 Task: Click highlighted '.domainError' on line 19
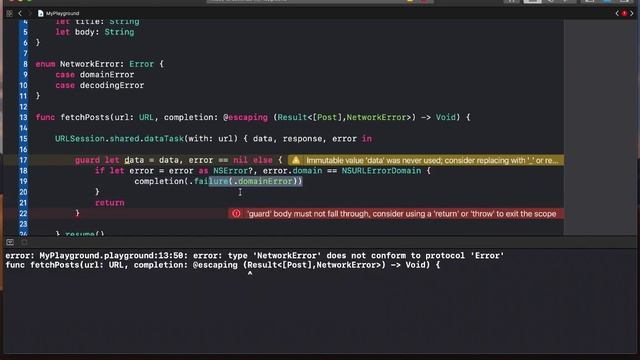pos(264,181)
